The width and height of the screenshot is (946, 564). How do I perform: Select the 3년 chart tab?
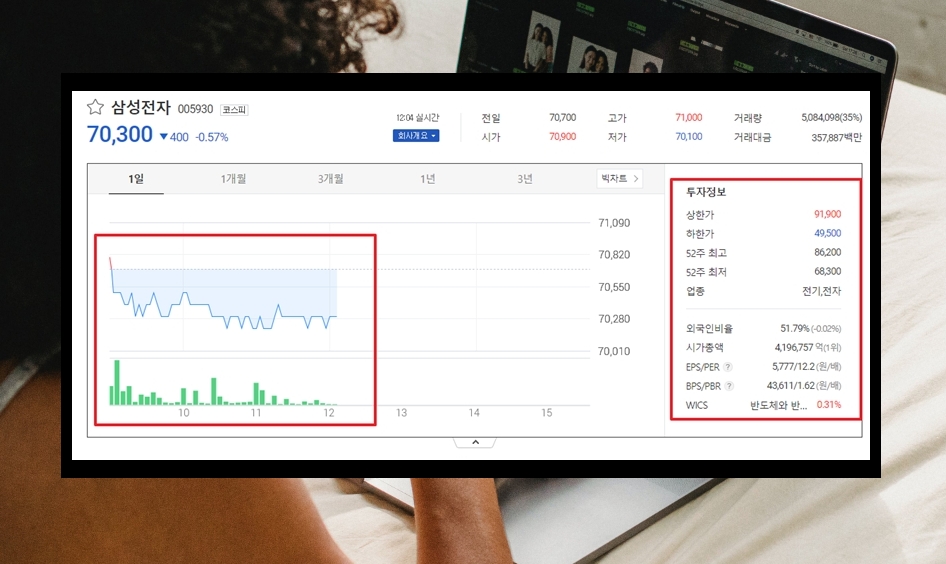[x=525, y=179]
